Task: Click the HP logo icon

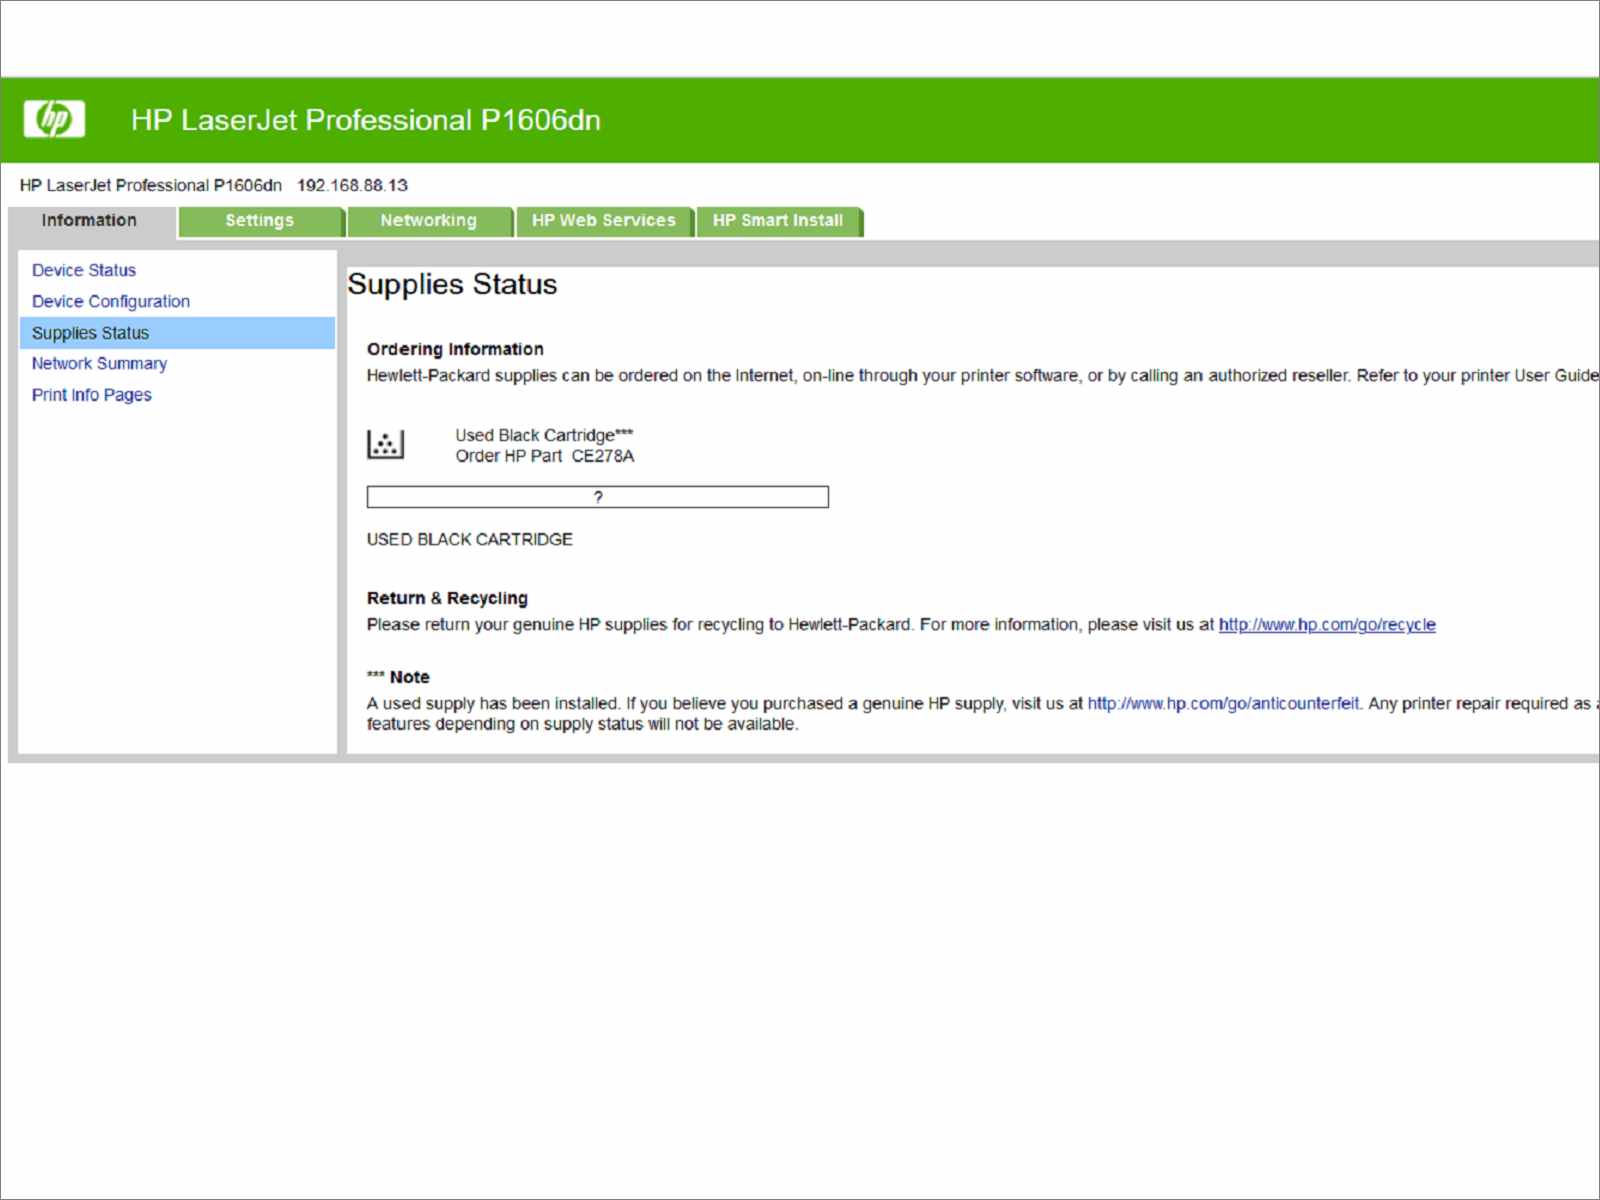Action: 54,119
